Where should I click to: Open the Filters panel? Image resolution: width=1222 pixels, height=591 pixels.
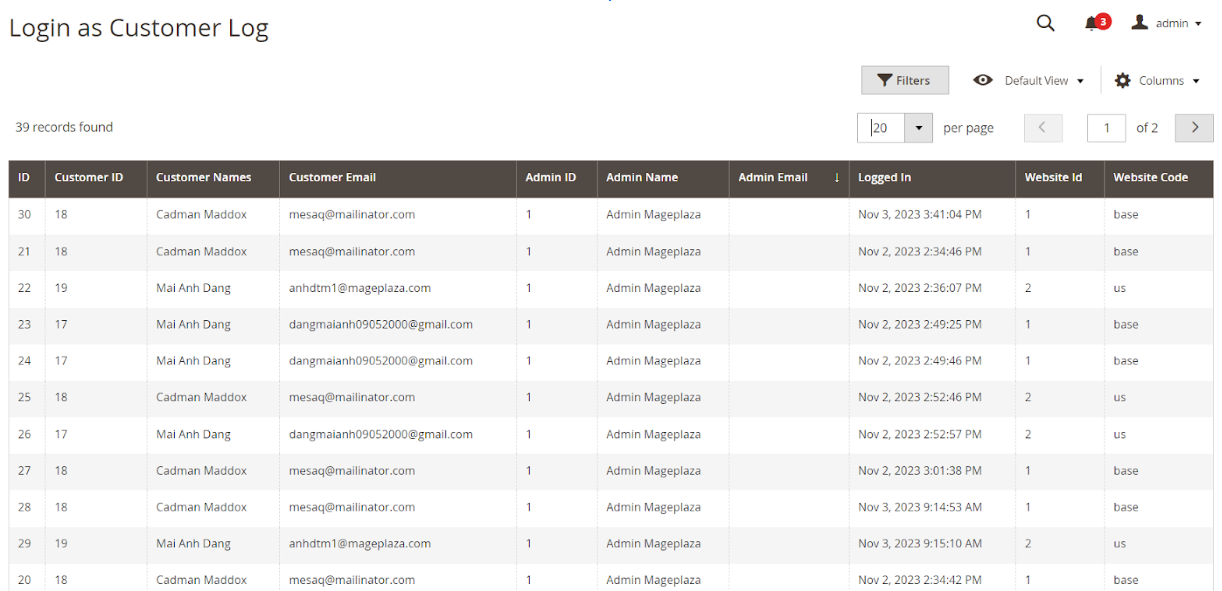click(904, 81)
